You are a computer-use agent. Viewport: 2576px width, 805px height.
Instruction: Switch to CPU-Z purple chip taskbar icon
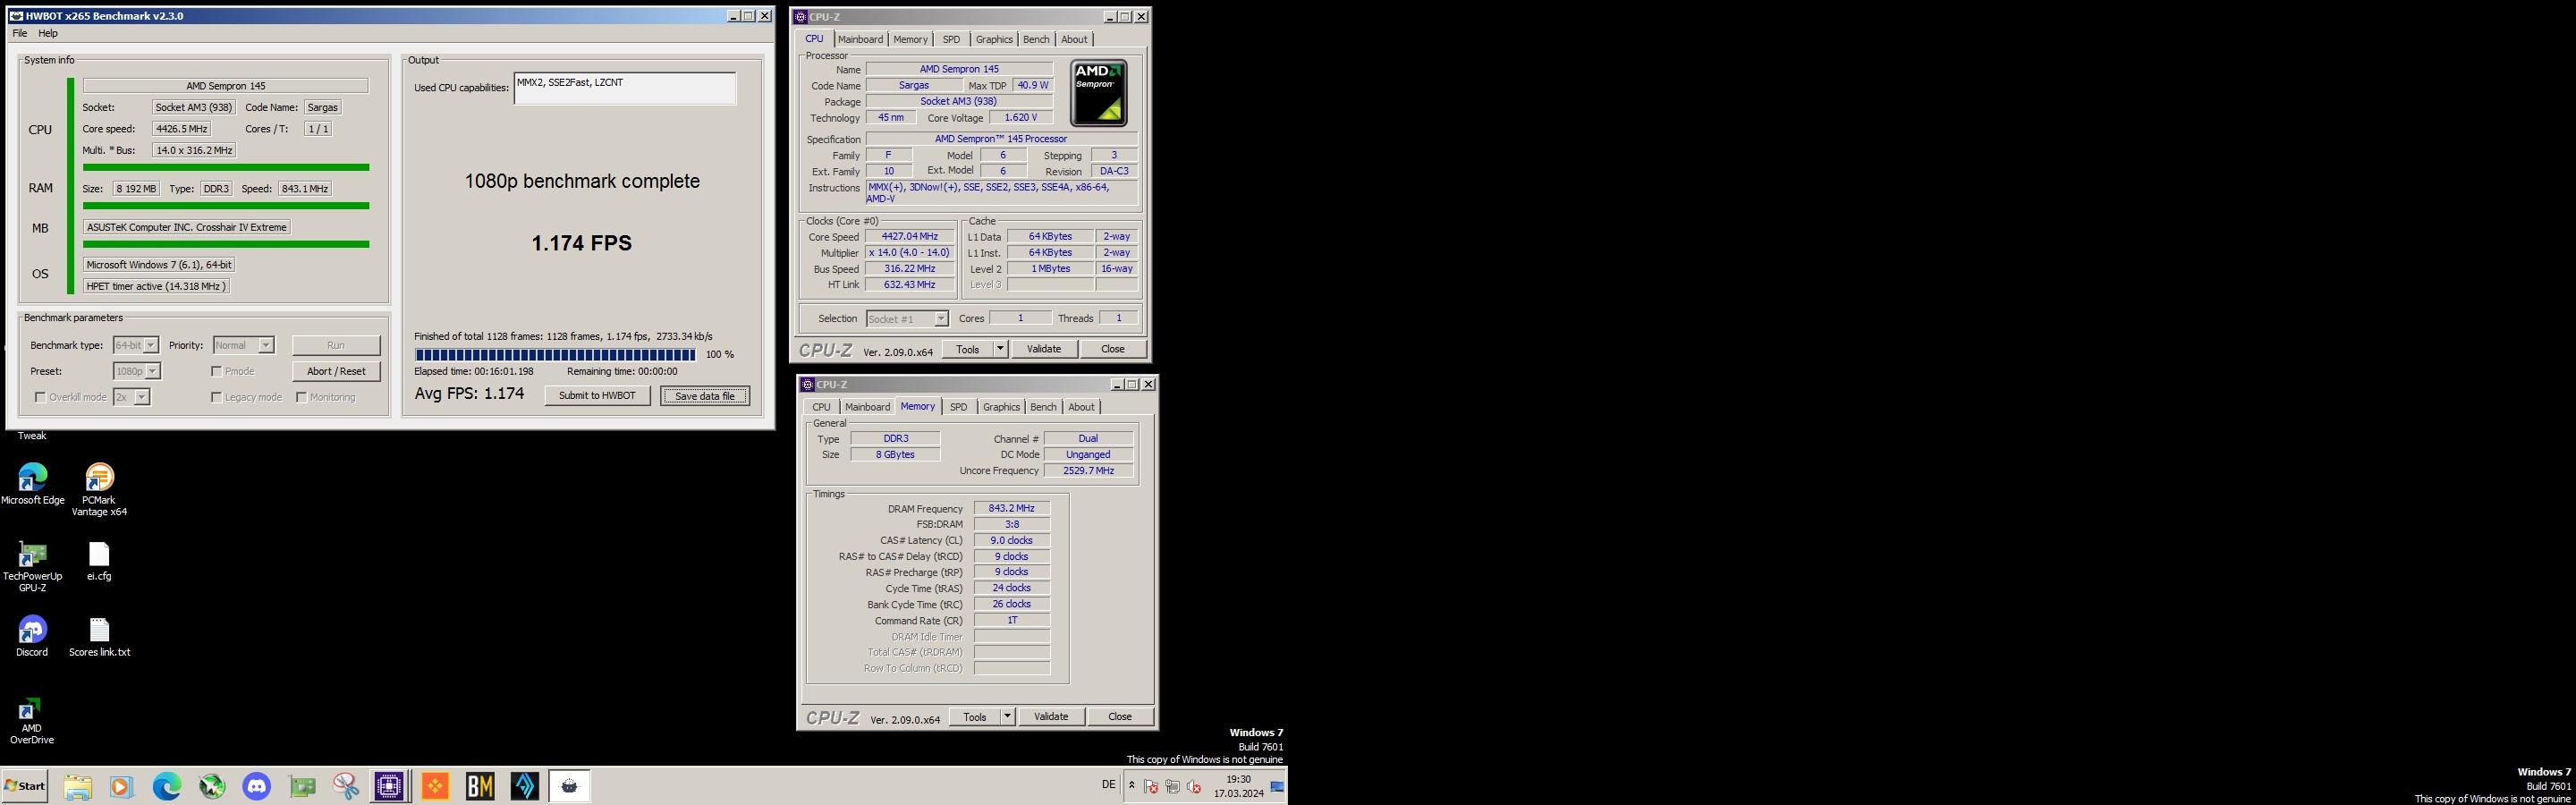389,786
